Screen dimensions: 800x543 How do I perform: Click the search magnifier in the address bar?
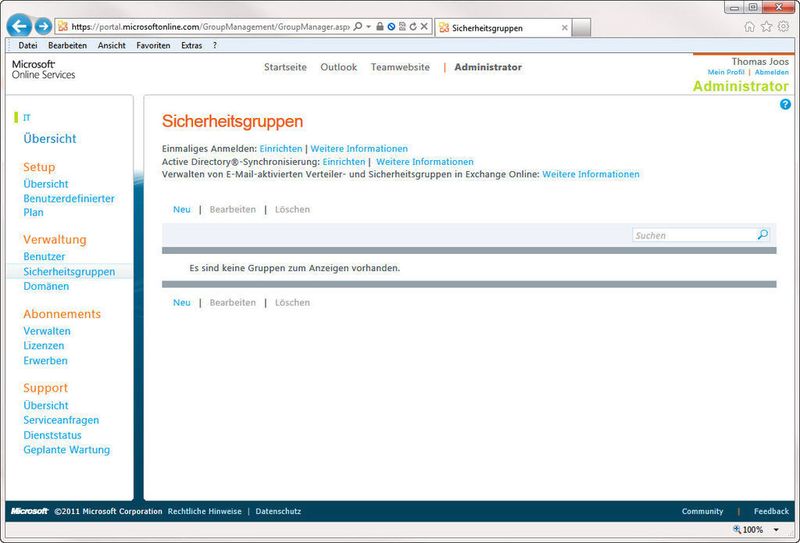358,26
